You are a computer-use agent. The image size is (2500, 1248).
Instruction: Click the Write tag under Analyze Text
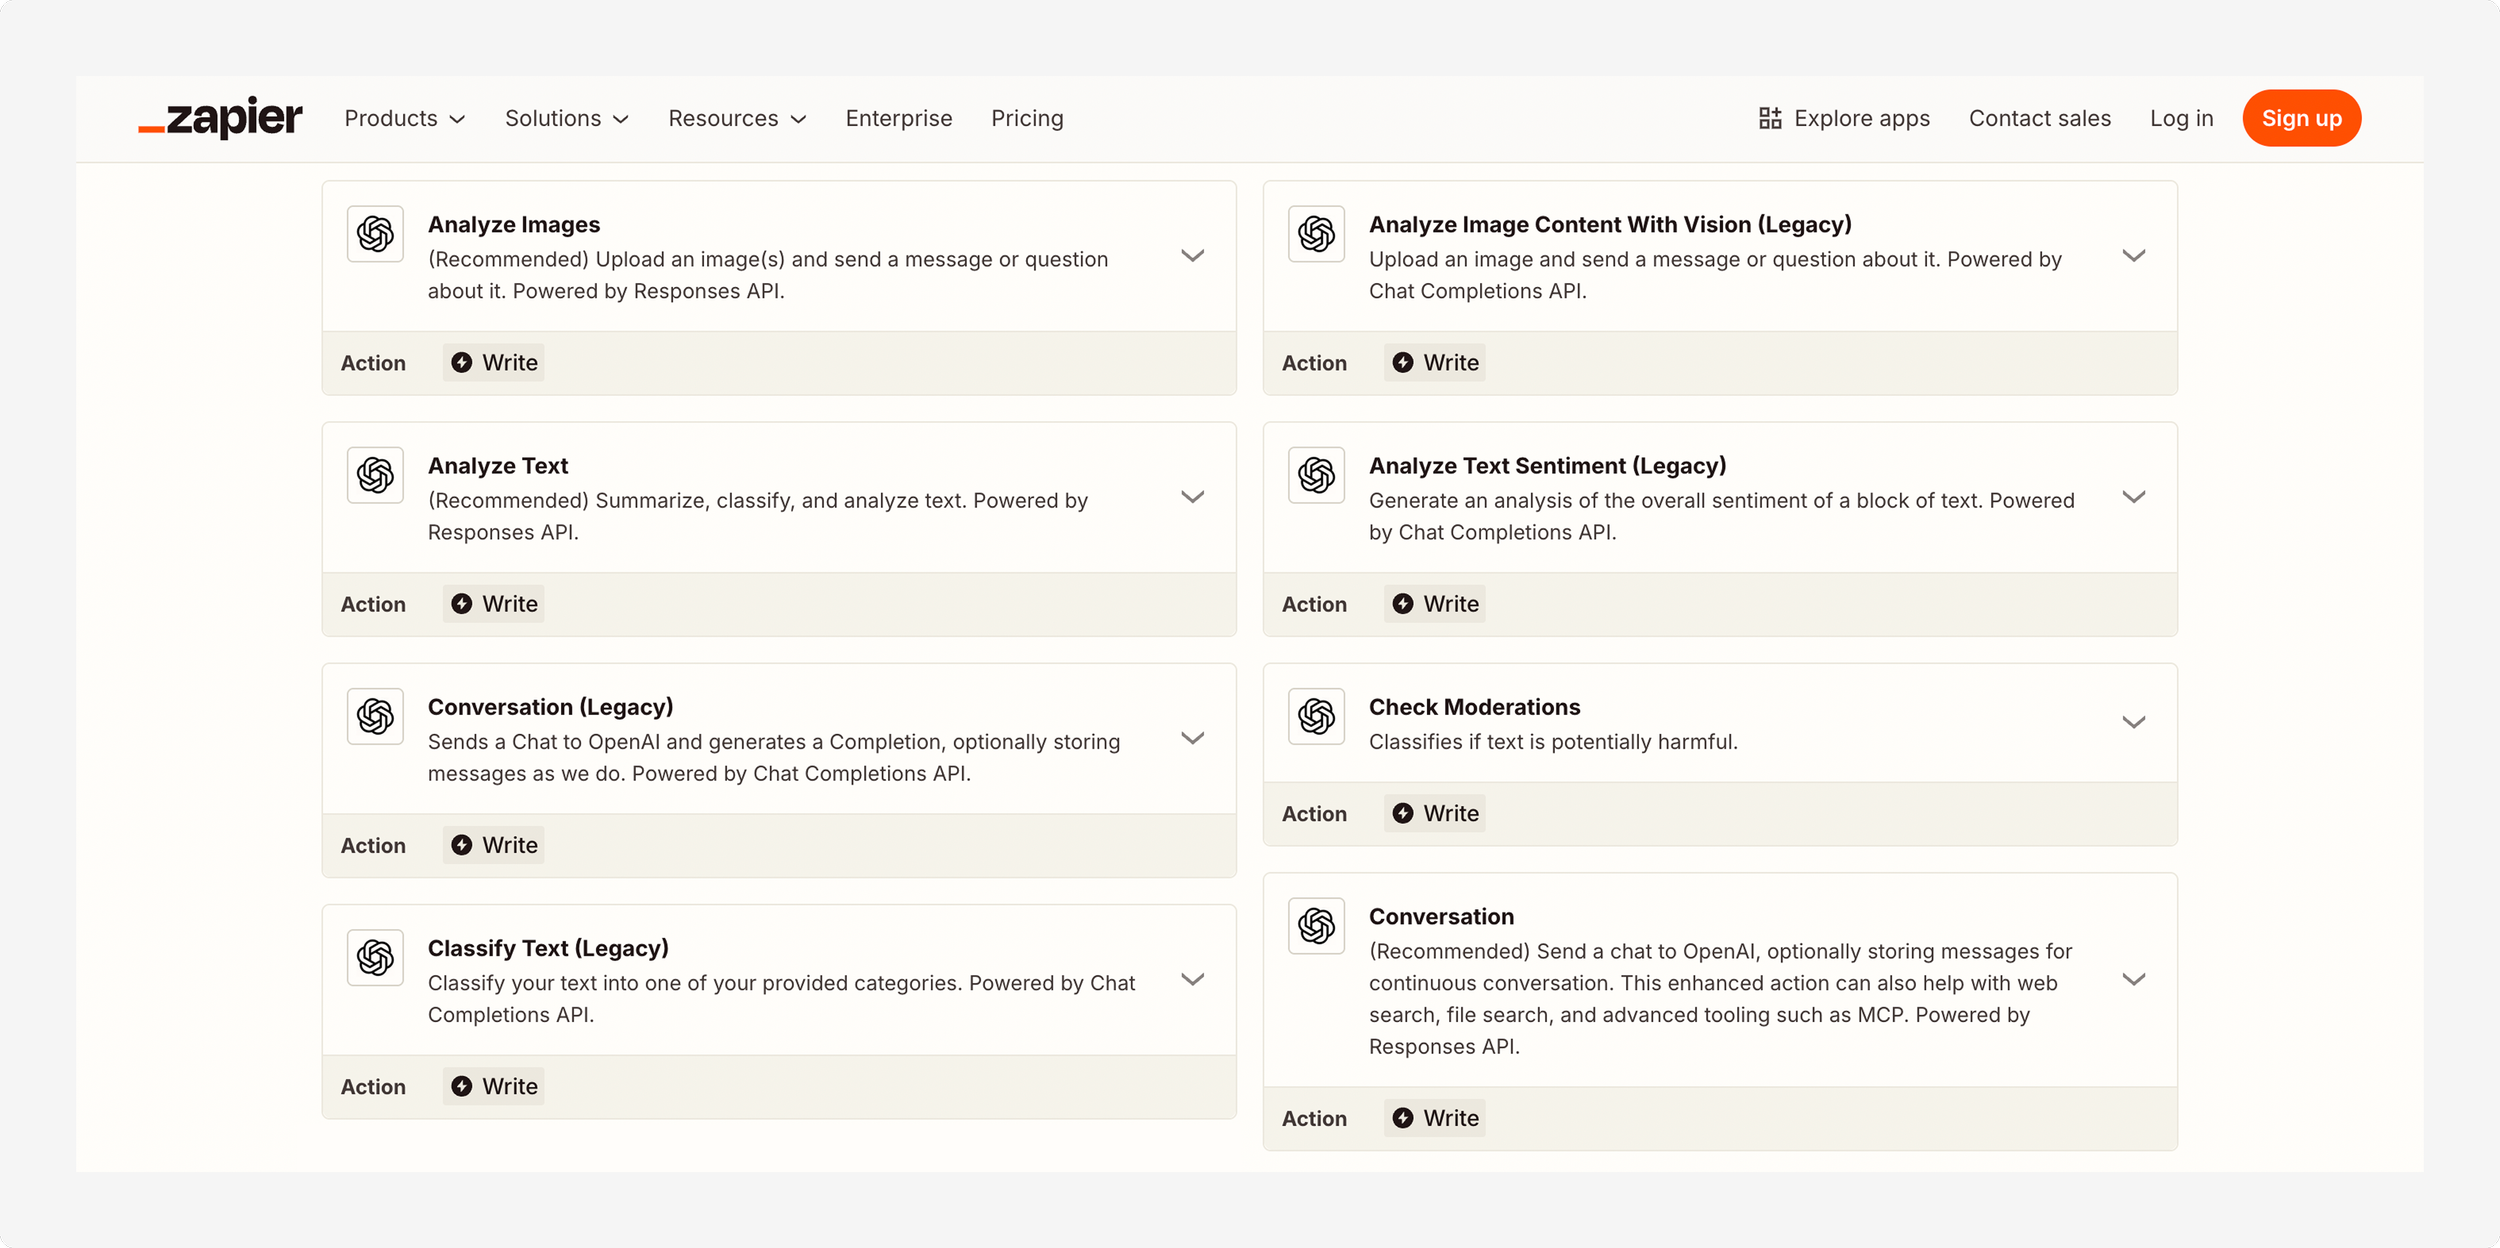[x=494, y=604]
